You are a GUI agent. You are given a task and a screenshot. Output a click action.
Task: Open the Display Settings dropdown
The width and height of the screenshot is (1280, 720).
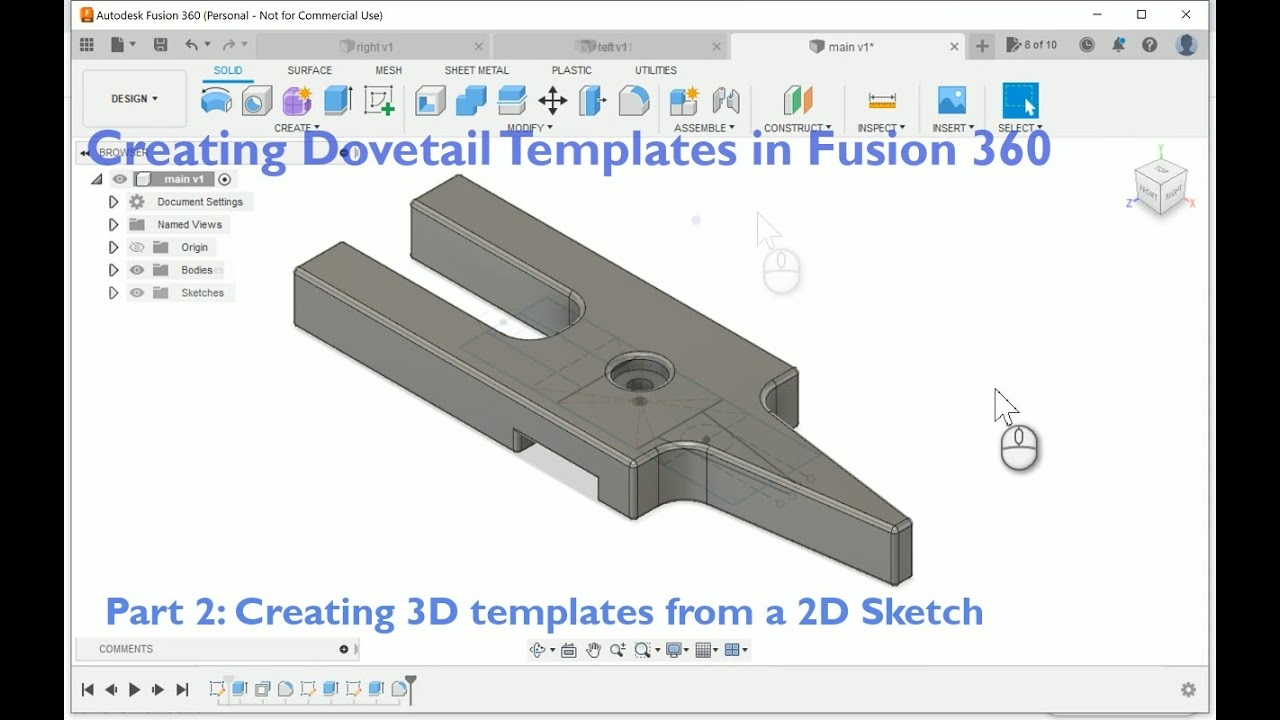674,649
